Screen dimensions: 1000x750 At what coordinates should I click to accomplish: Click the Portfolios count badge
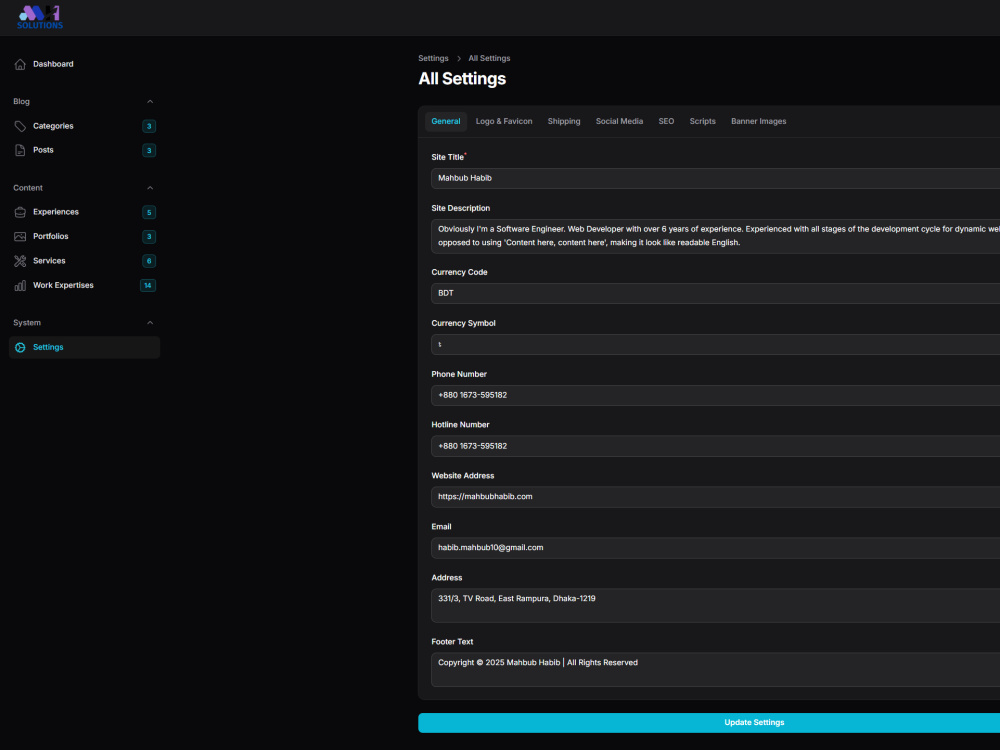point(149,237)
